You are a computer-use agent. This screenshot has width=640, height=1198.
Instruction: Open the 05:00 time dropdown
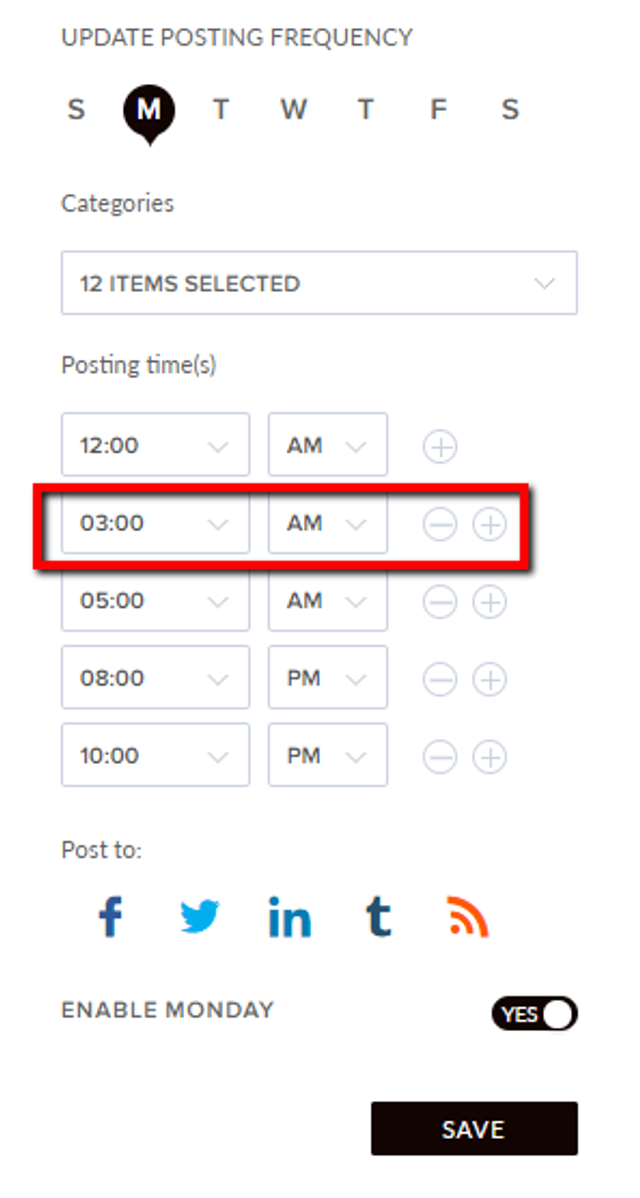pos(155,601)
